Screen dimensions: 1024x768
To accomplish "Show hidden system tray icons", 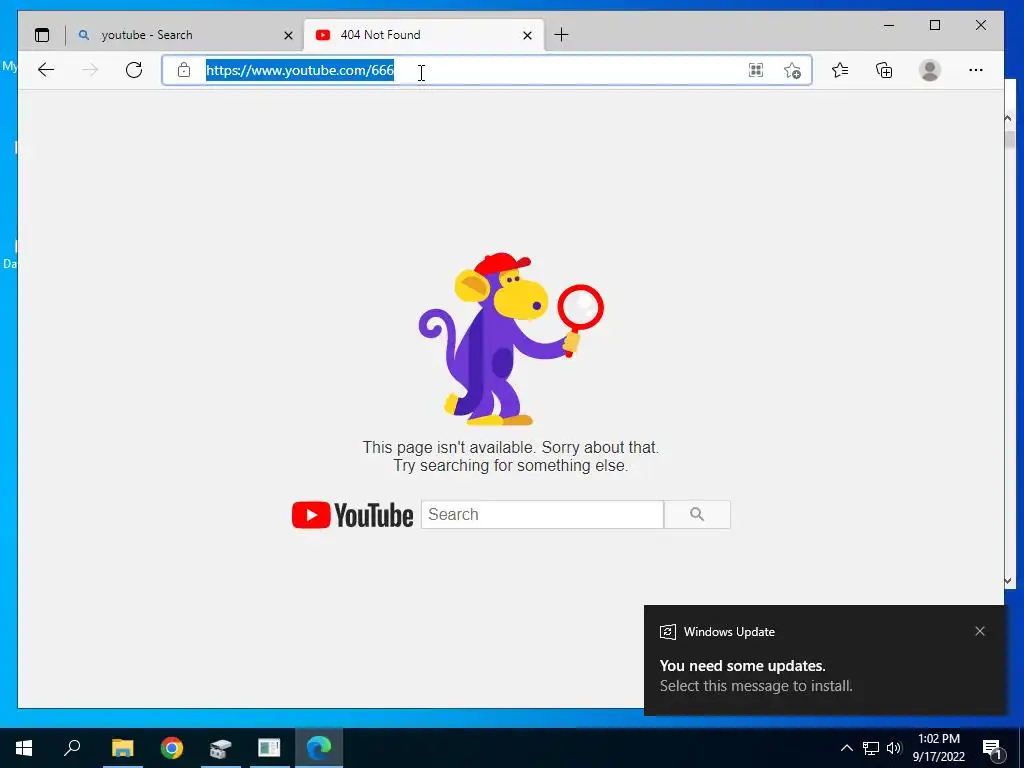I will [846, 748].
